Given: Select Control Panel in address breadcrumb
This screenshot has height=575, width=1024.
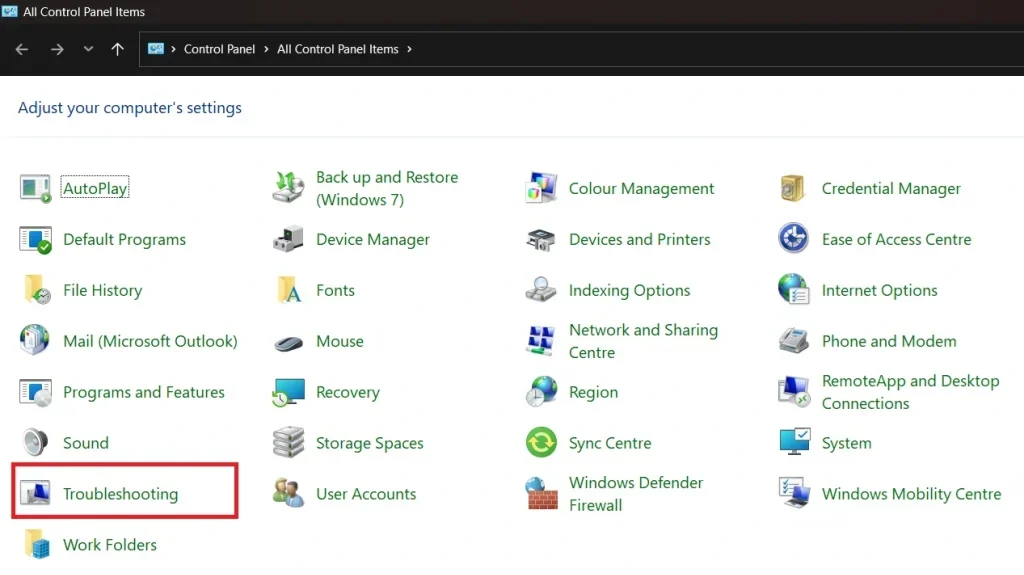Looking at the screenshot, I should point(219,49).
